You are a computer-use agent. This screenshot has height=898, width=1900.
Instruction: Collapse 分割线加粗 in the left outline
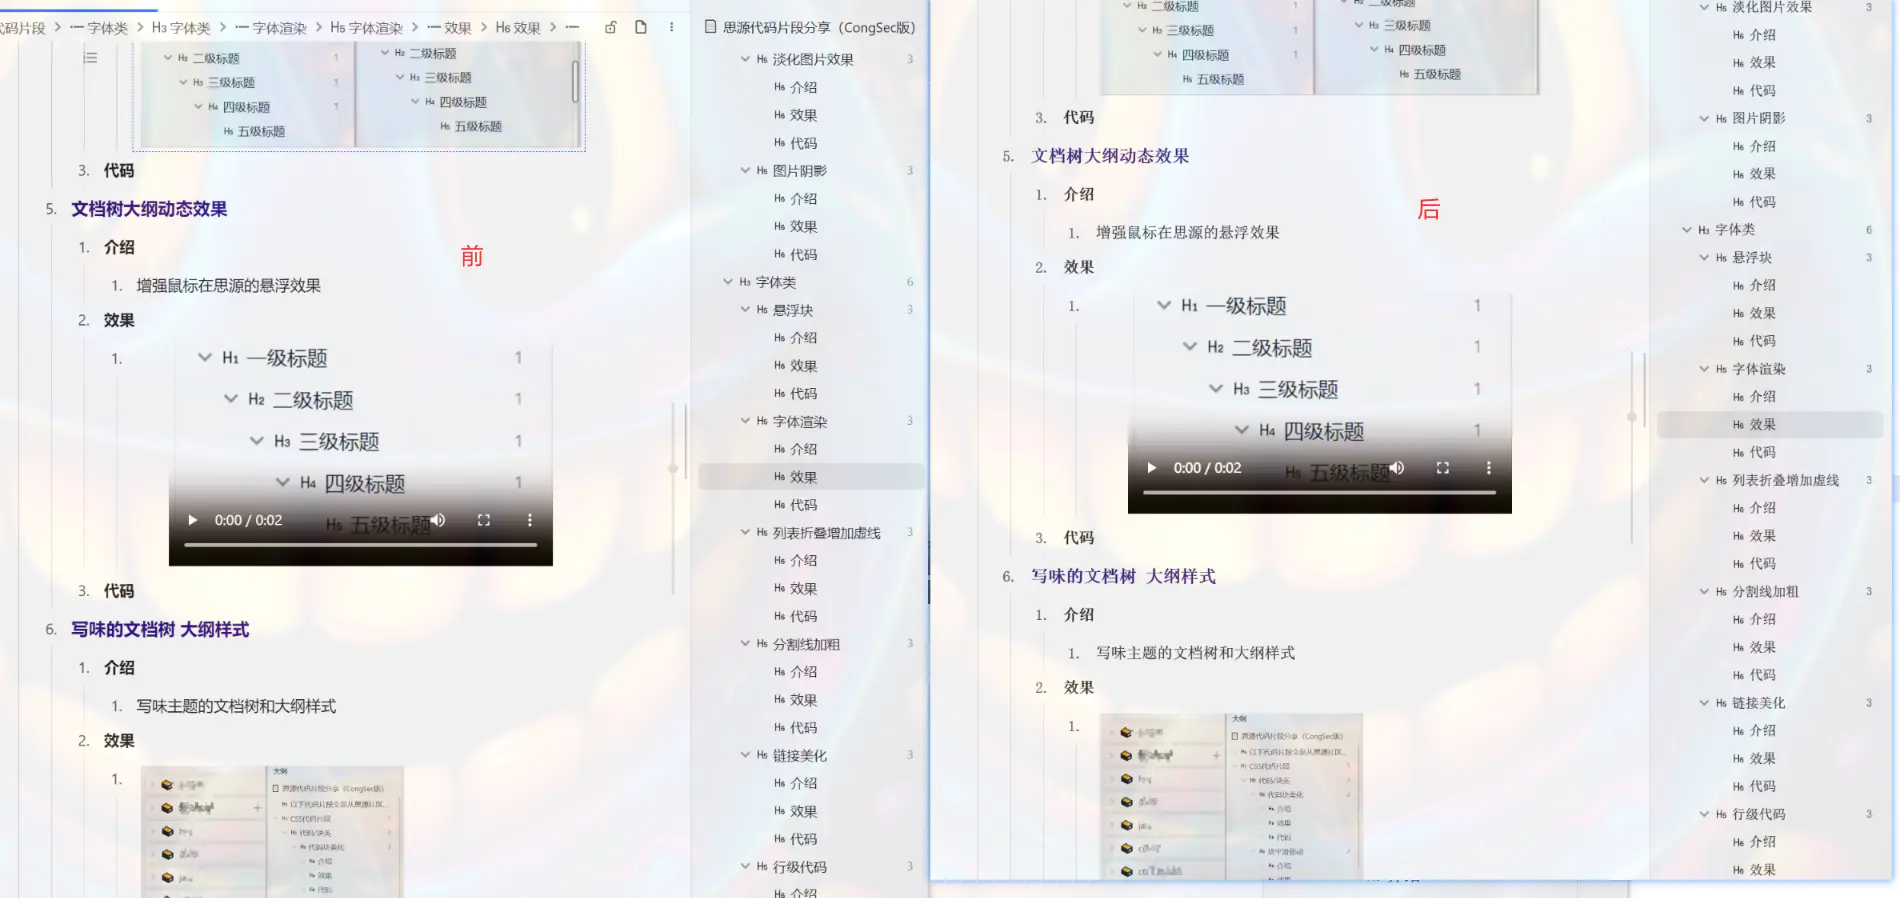click(745, 644)
